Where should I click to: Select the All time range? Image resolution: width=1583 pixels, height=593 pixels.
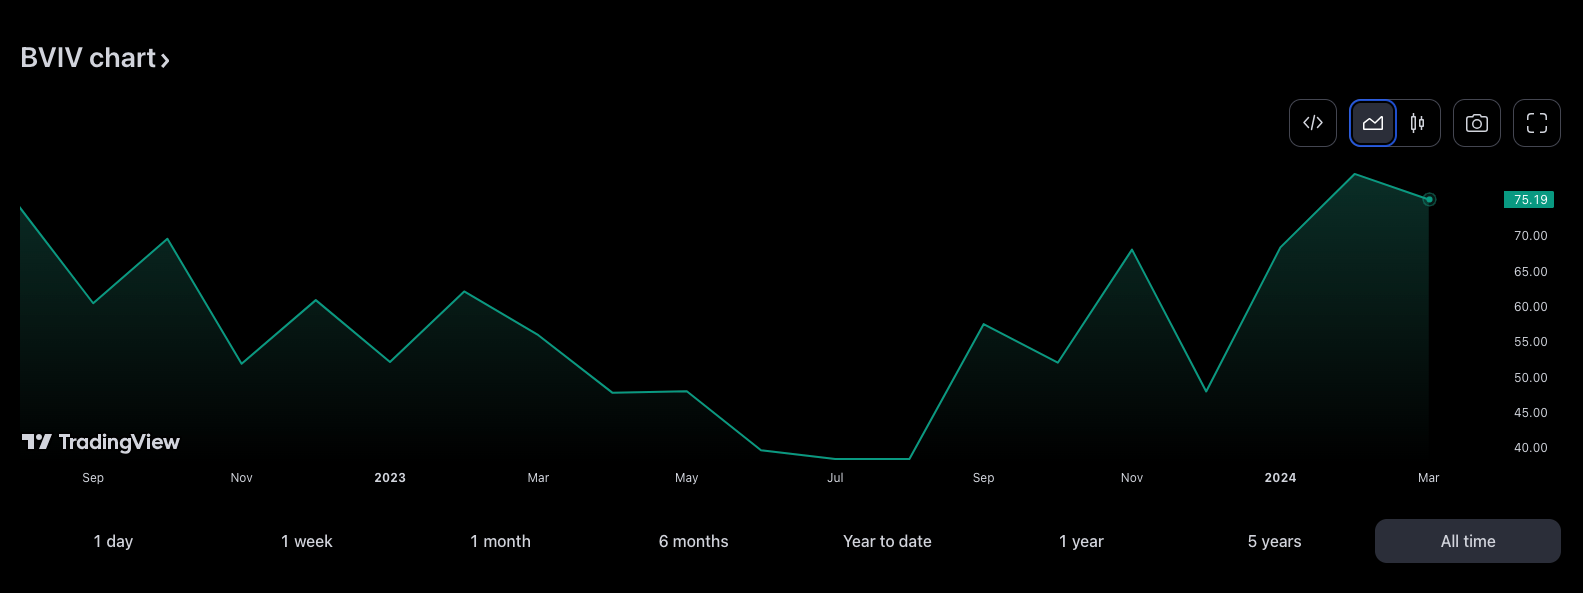coord(1467,541)
